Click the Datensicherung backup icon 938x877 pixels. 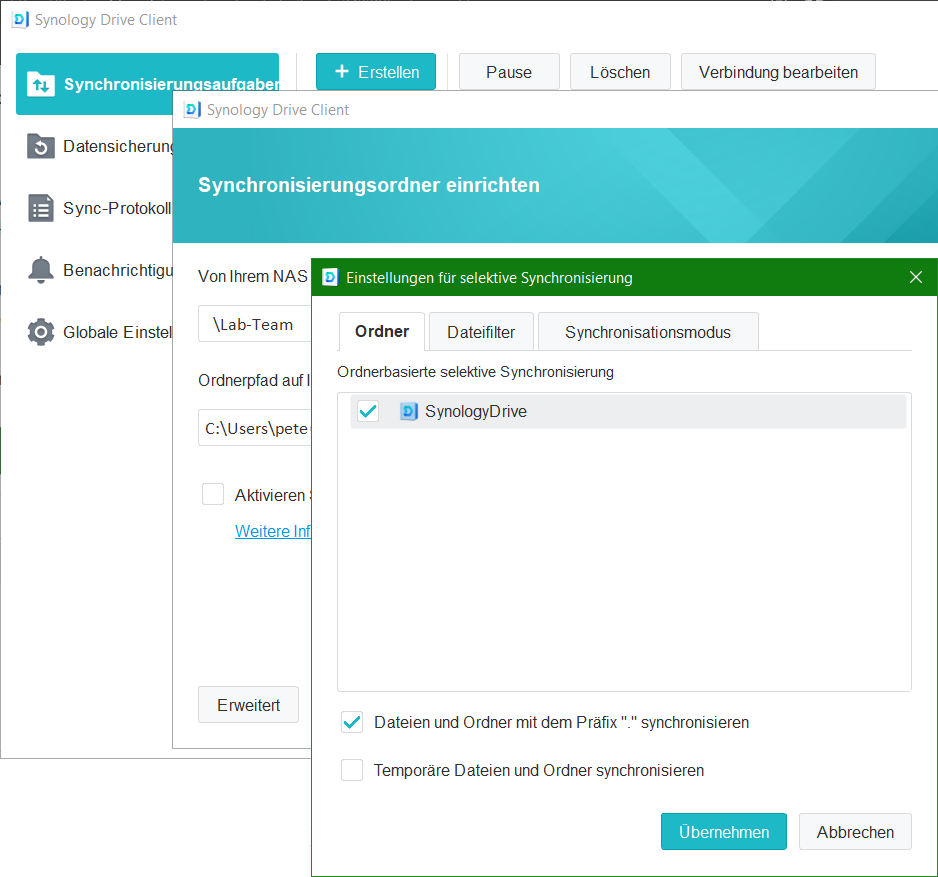pos(41,147)
